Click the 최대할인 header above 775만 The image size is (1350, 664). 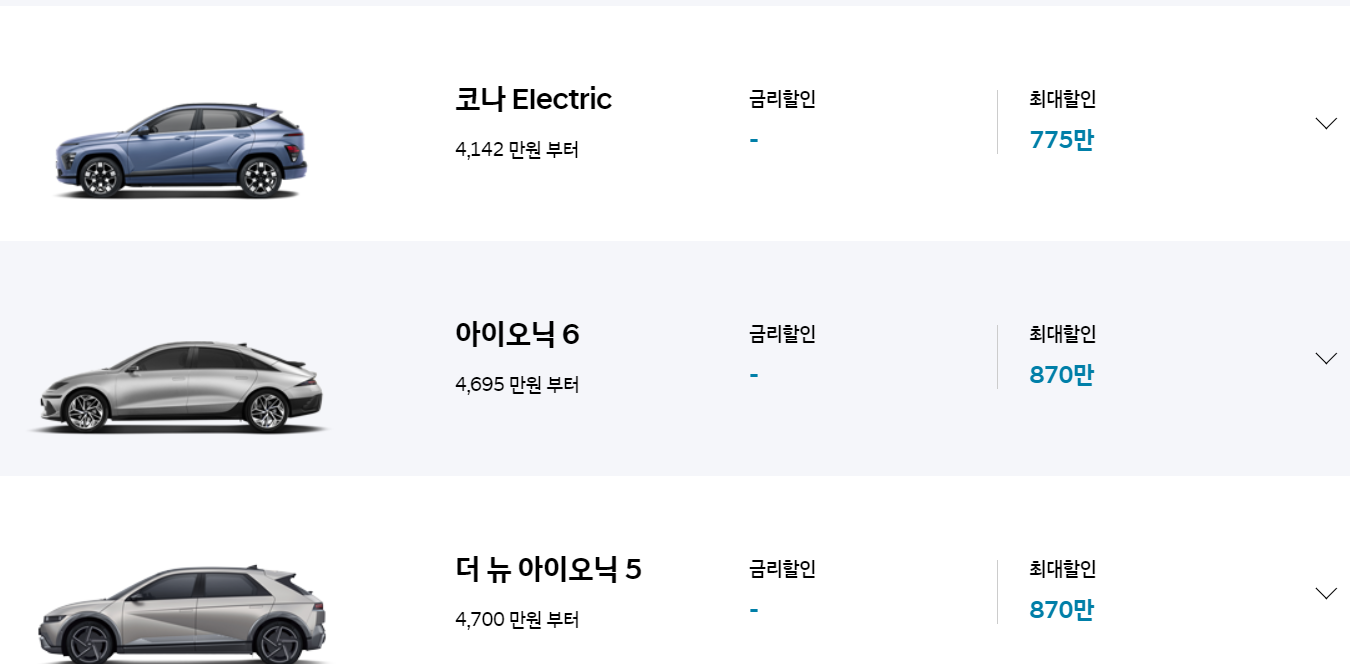tap(1063, 100)
